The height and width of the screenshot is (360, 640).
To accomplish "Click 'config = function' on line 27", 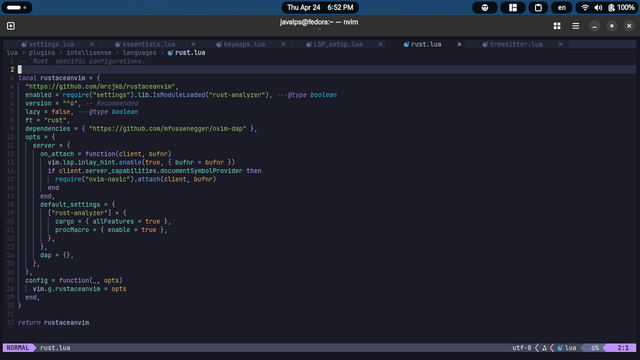I will tap(57, 280).
